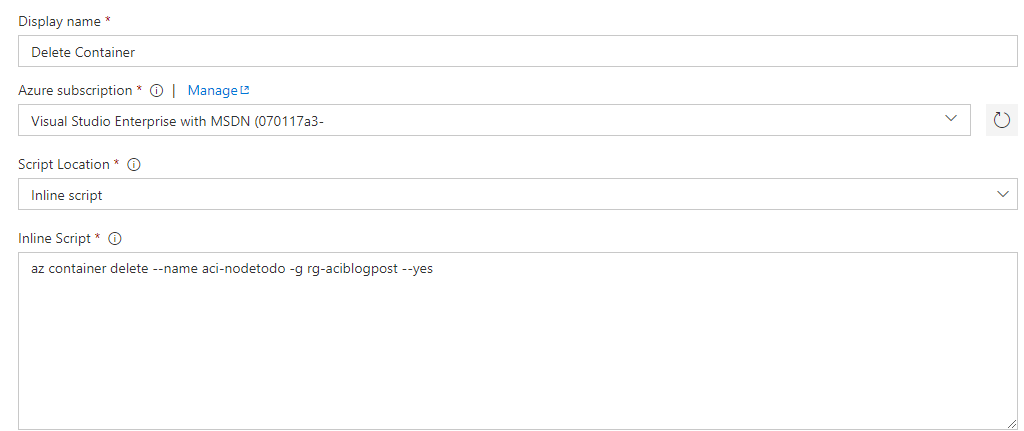The image size is (1024, 431).
Task: Click the Script Location label
Action: 64,165
